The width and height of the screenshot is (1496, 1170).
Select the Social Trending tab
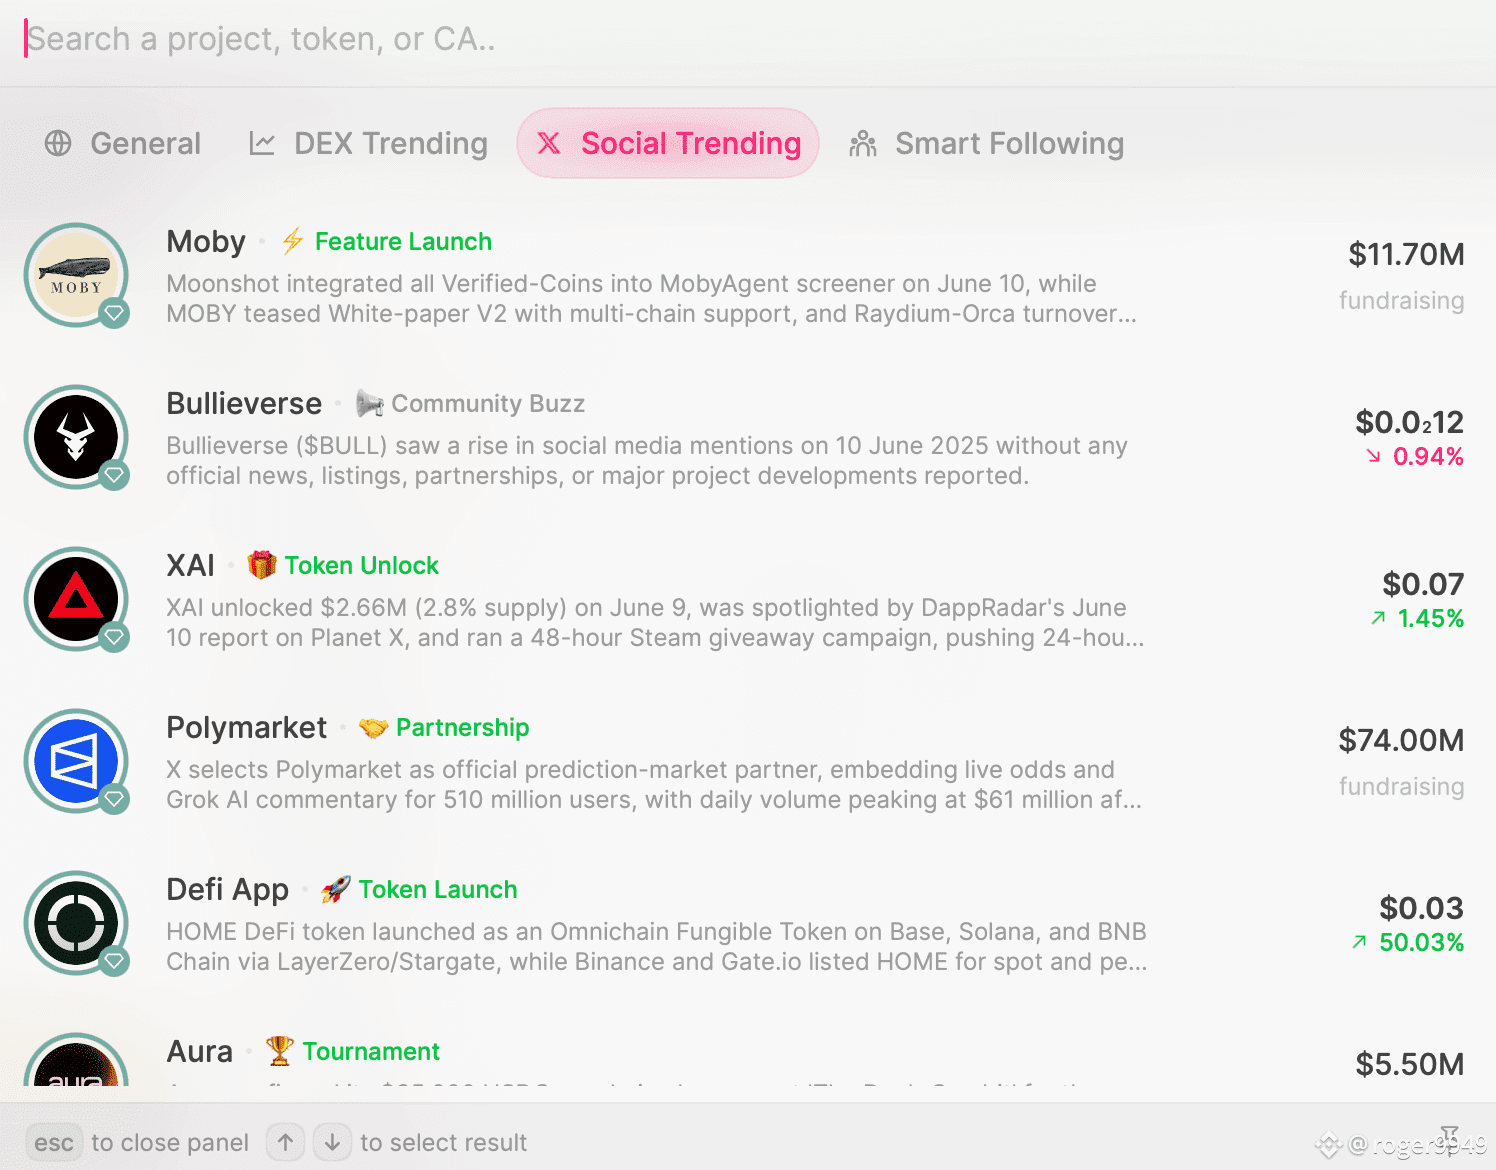[x=668, y=143]
